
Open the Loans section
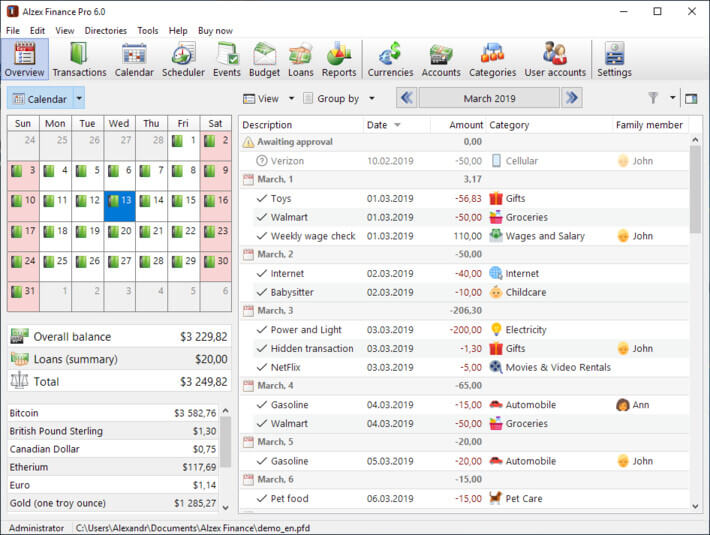(x=300, y=60)
